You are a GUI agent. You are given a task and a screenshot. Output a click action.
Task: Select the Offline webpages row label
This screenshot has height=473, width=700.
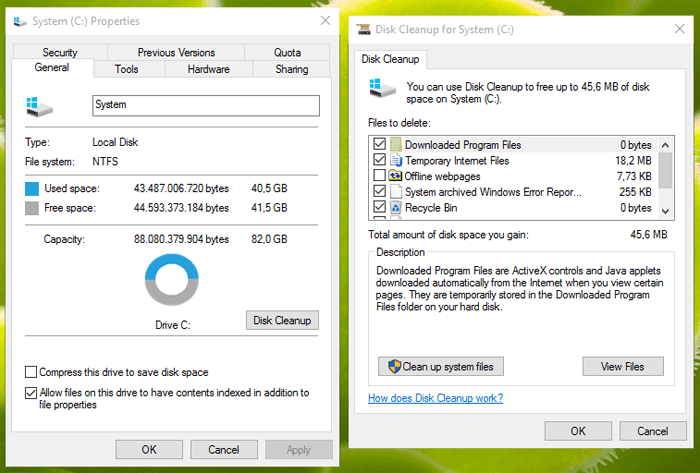pyautogui.click(x=442, y=176)
